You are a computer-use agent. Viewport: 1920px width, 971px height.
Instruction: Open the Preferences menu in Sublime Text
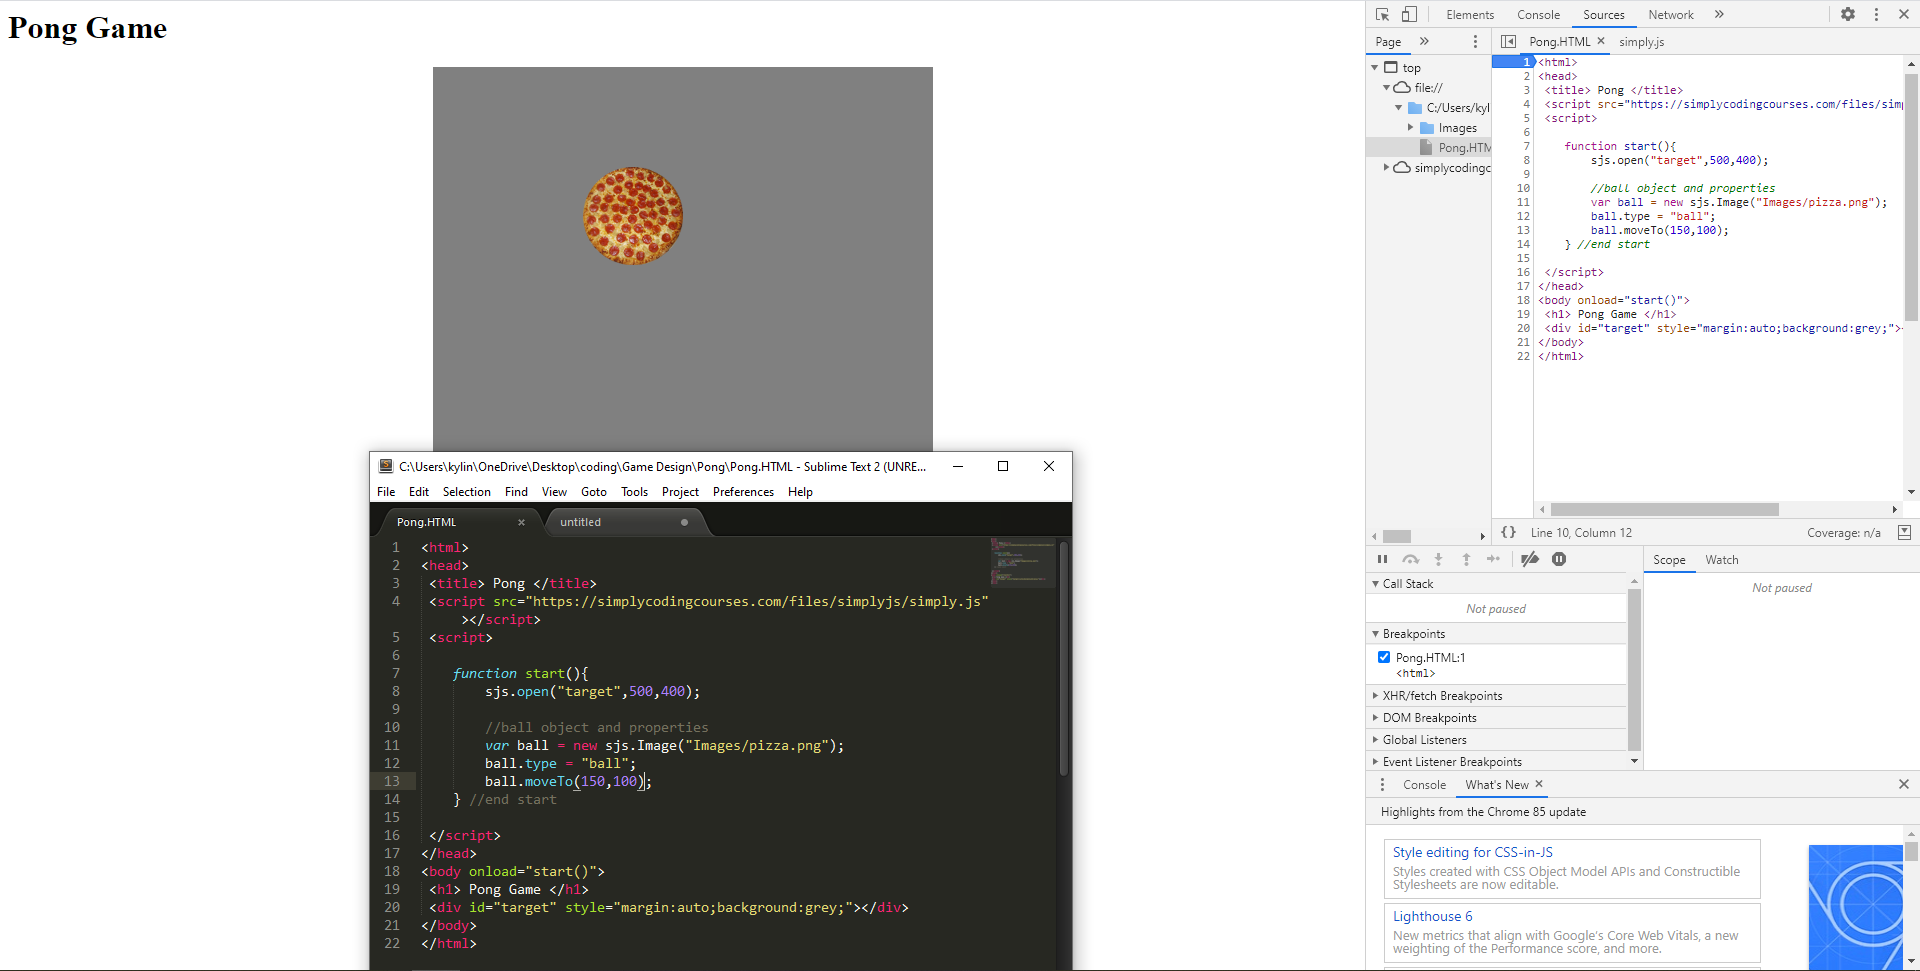coord(743,492)
